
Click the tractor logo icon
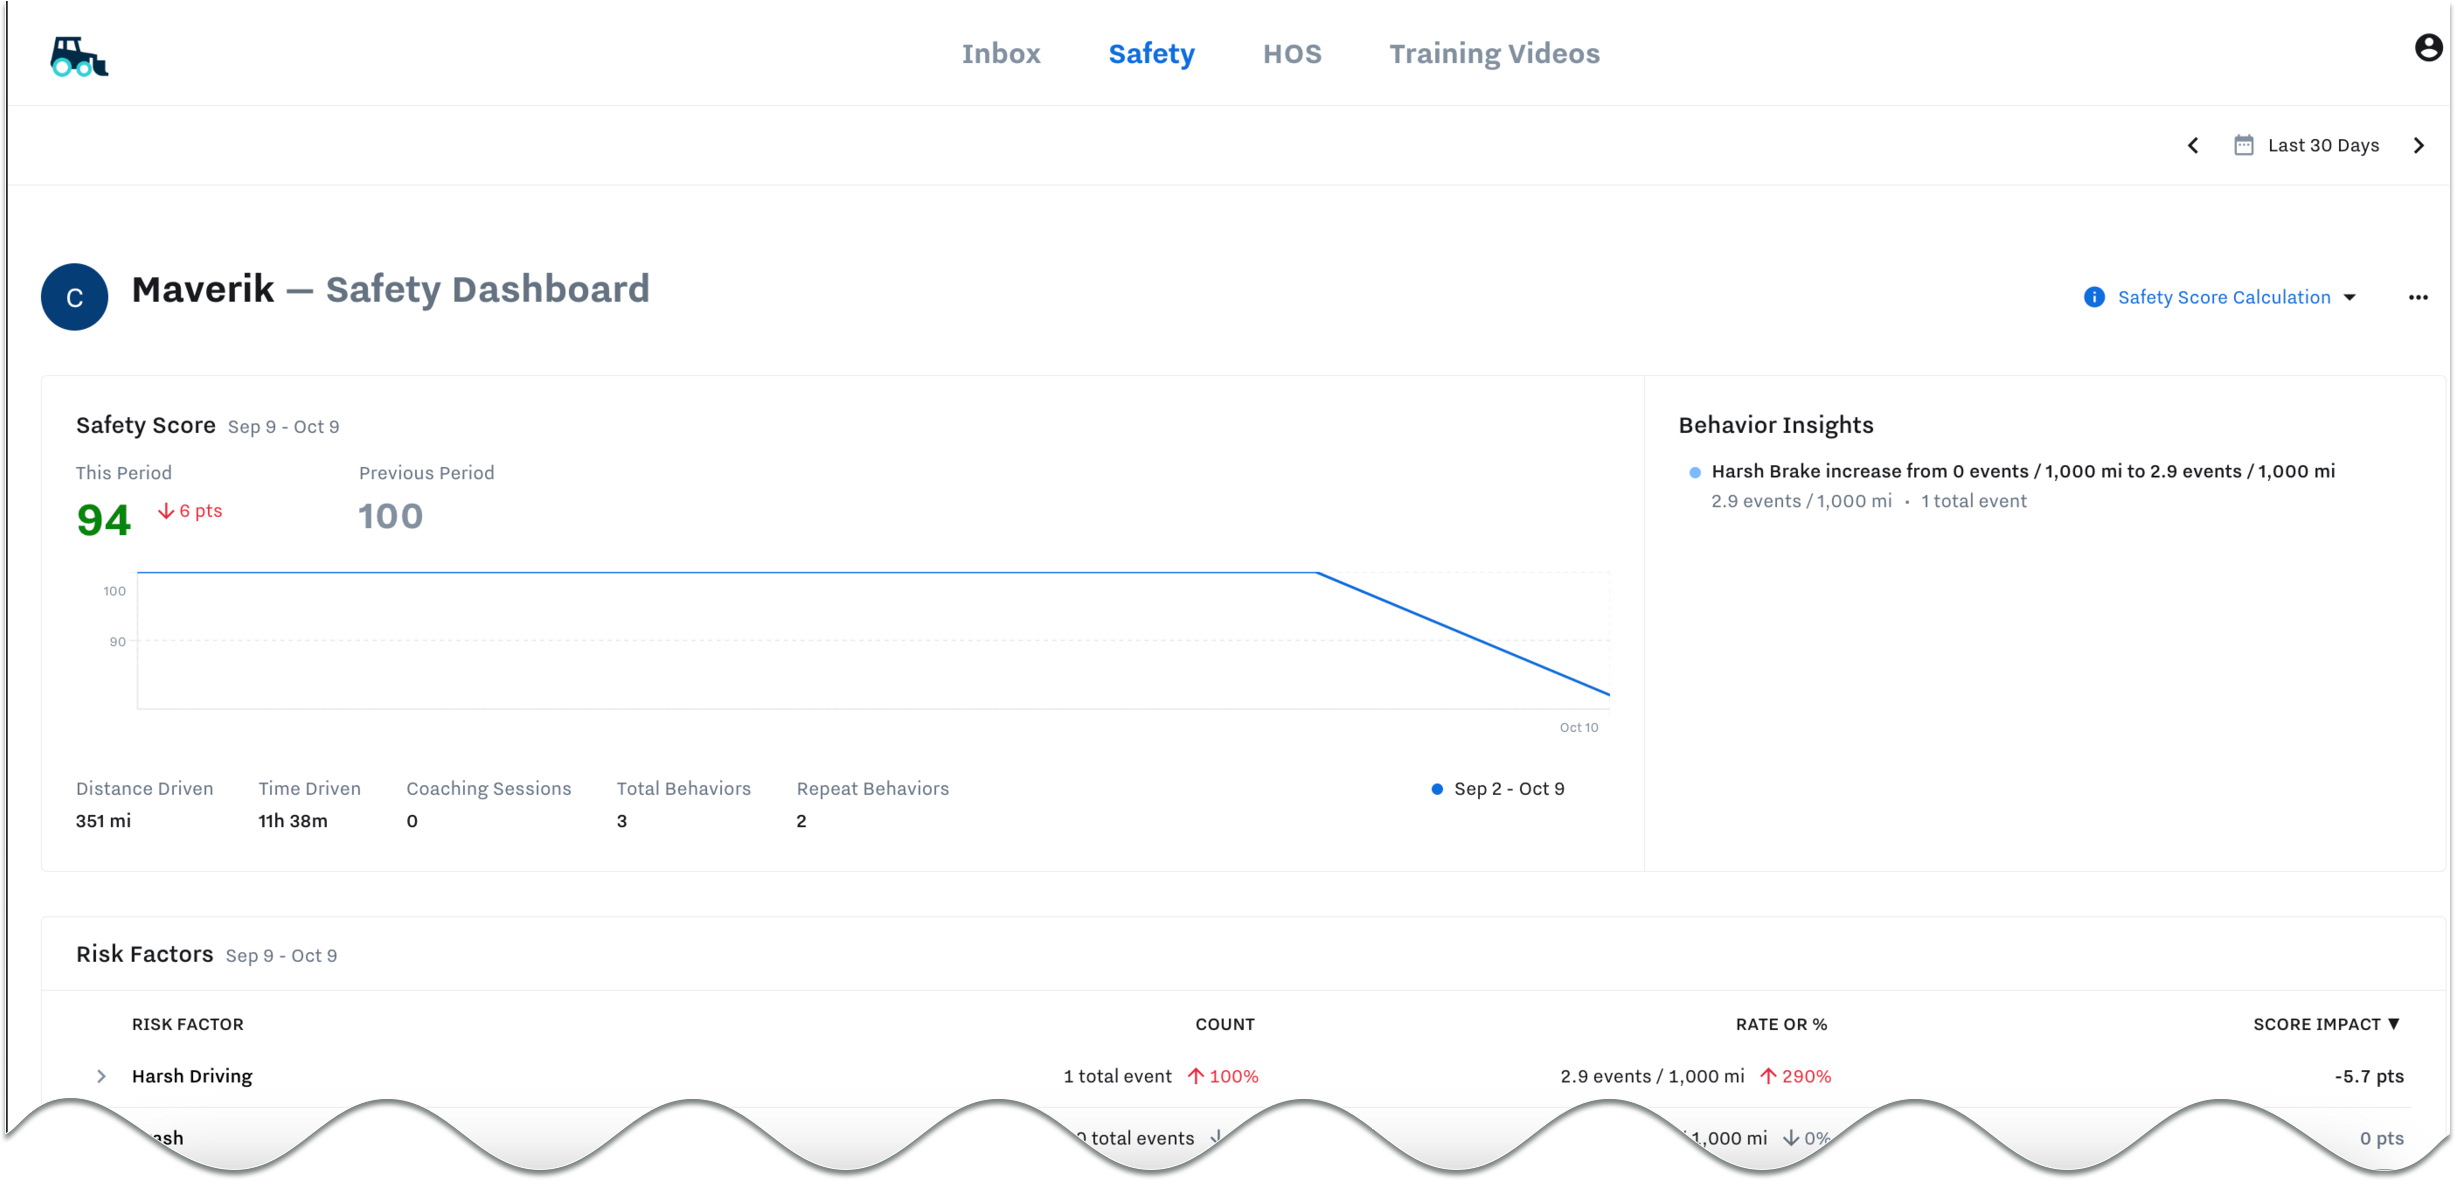77,58
